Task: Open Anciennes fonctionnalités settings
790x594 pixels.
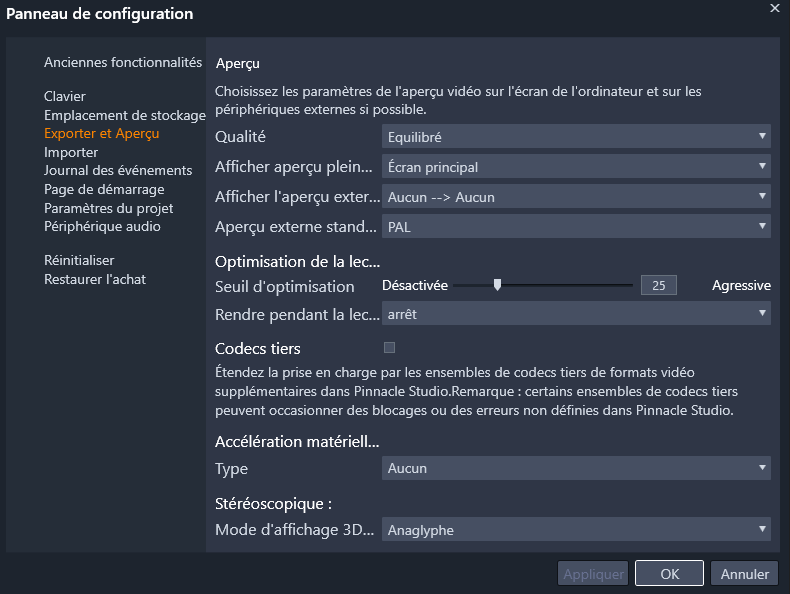Action: (x=123, y=62)
